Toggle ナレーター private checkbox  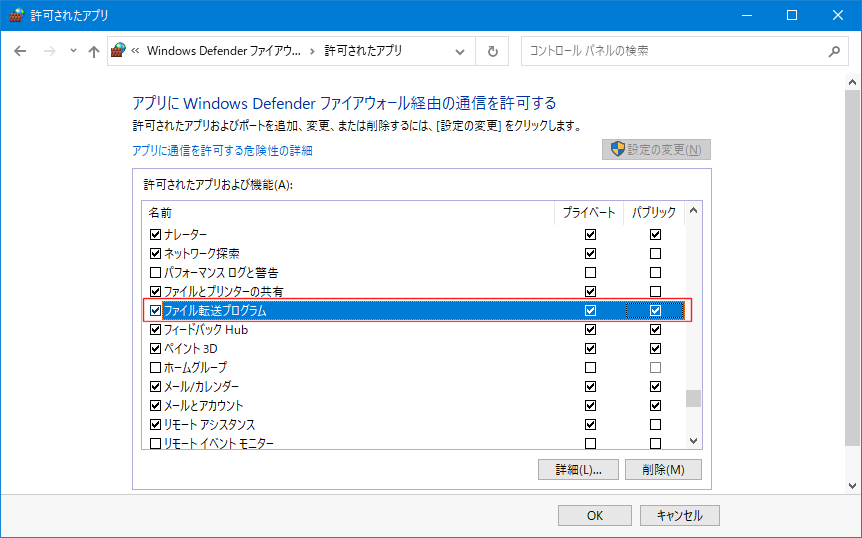tap(590, 235)
